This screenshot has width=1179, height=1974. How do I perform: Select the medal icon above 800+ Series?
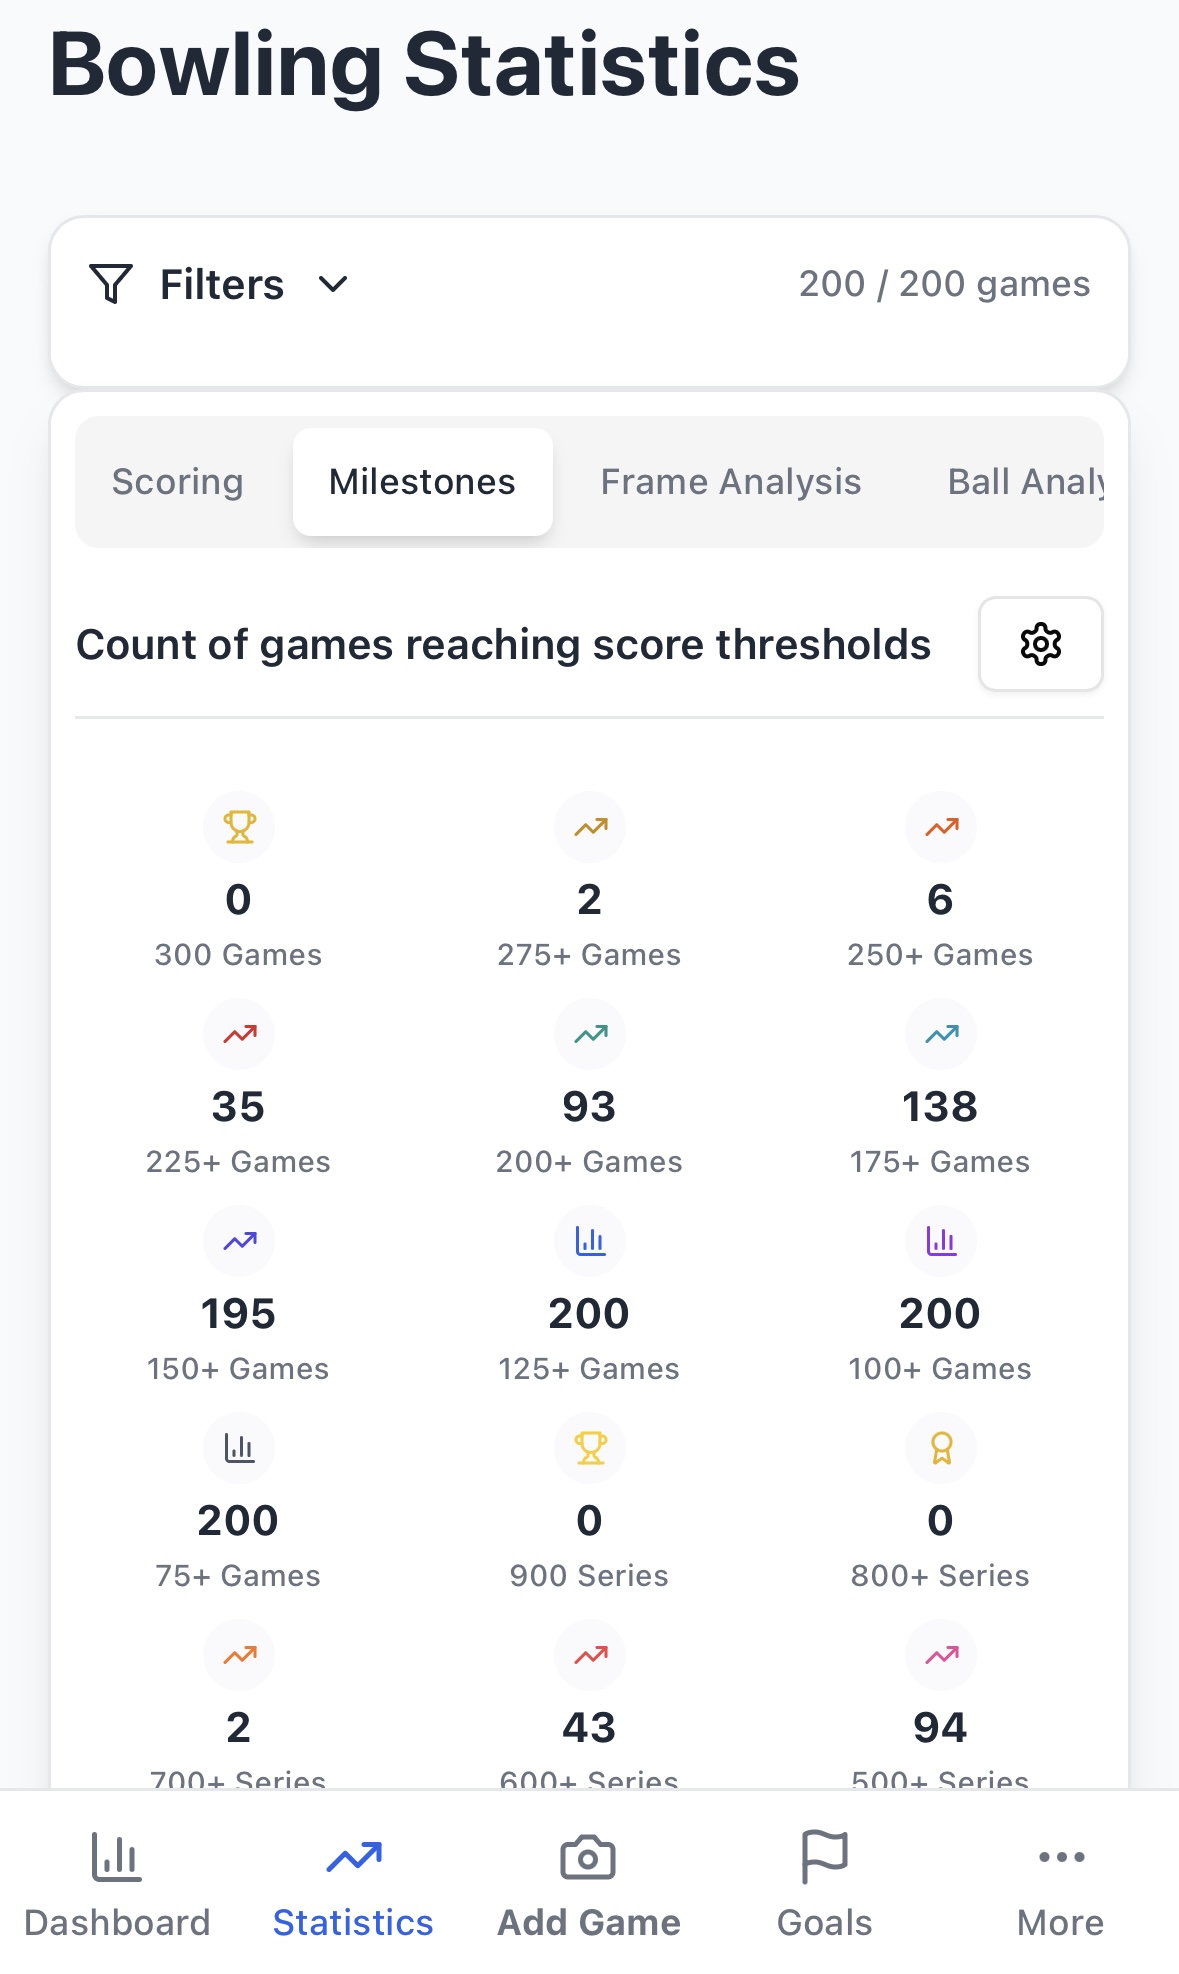click(940, 1448)
